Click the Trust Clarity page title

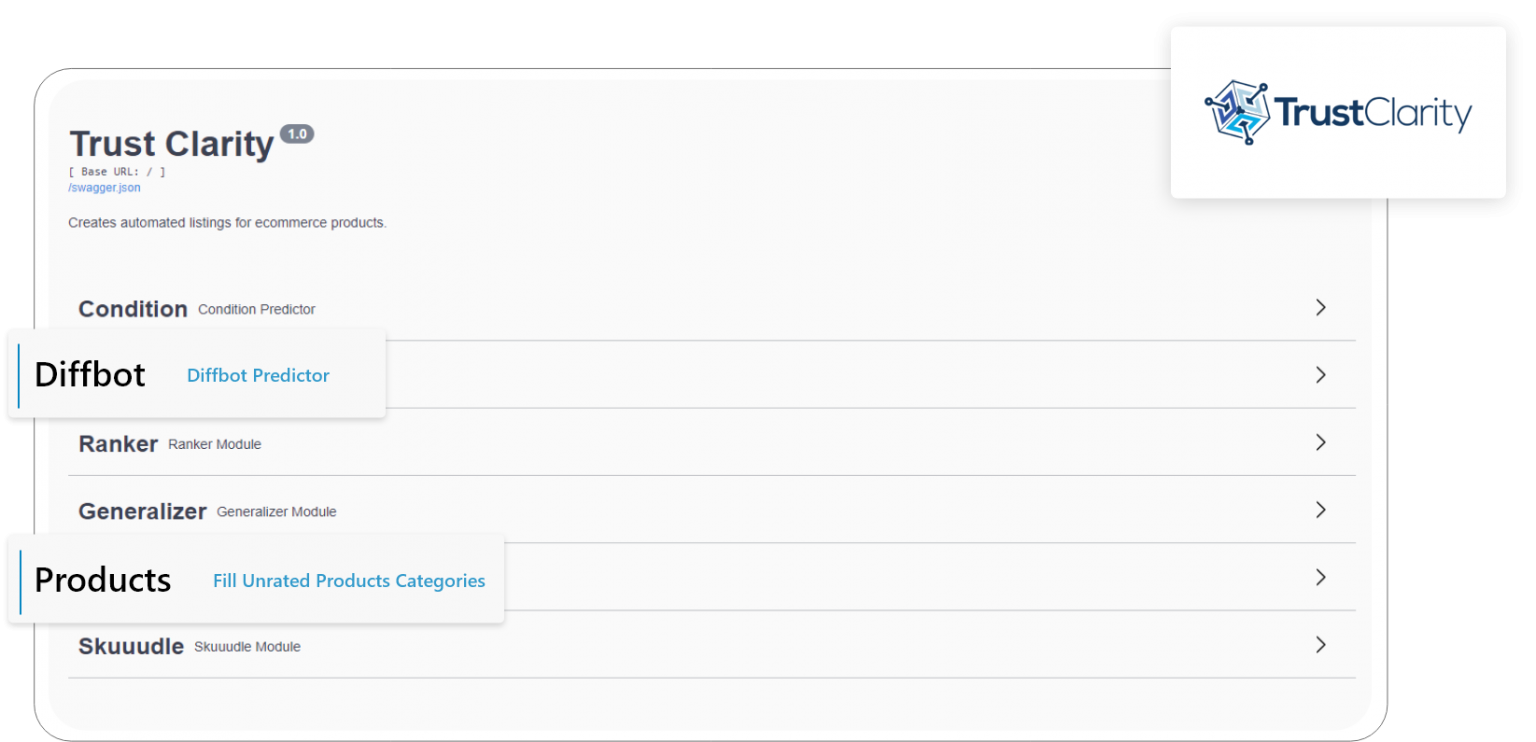pos(170,144)
